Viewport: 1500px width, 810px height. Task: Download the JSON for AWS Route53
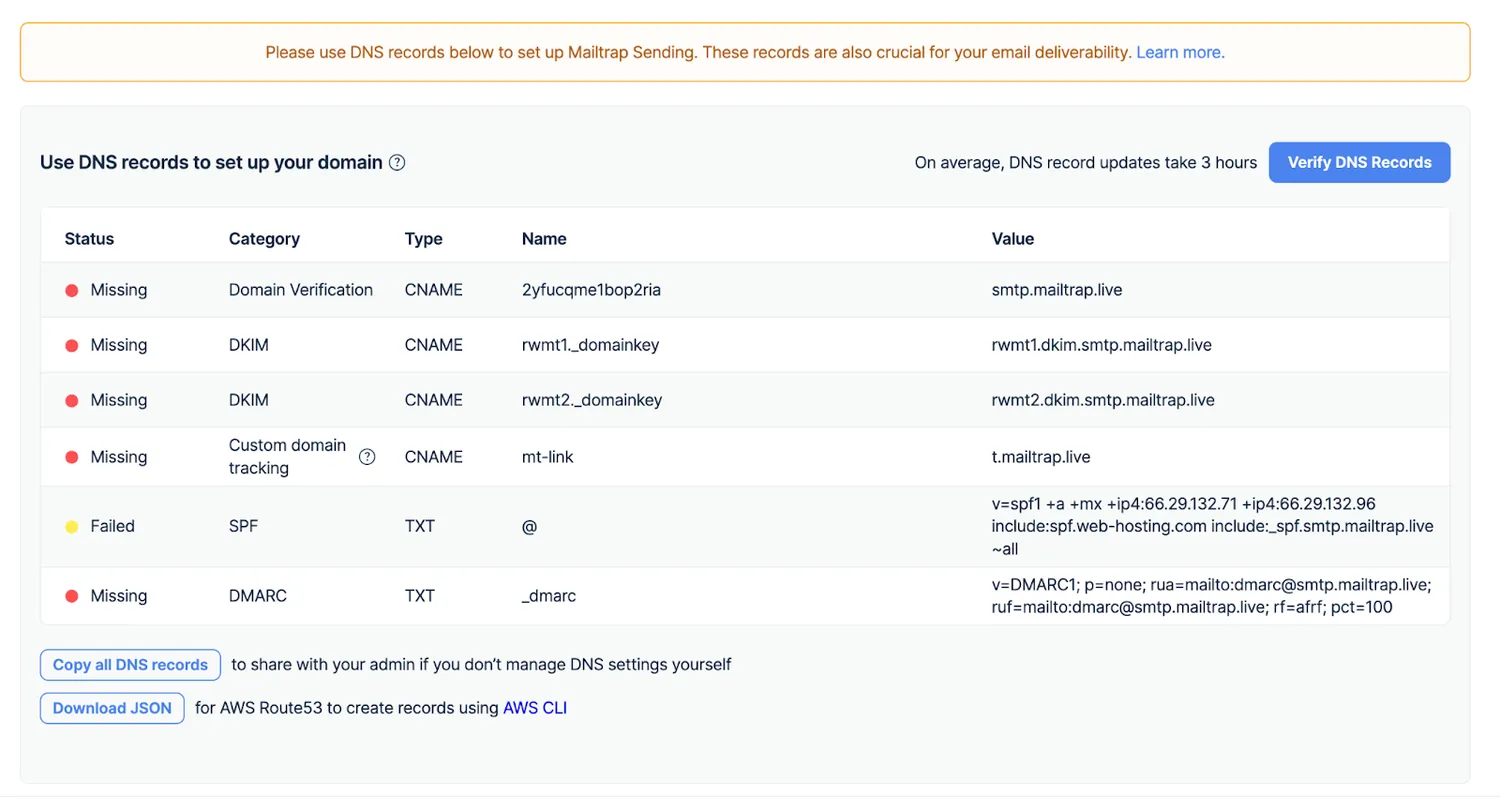(112, 708)
